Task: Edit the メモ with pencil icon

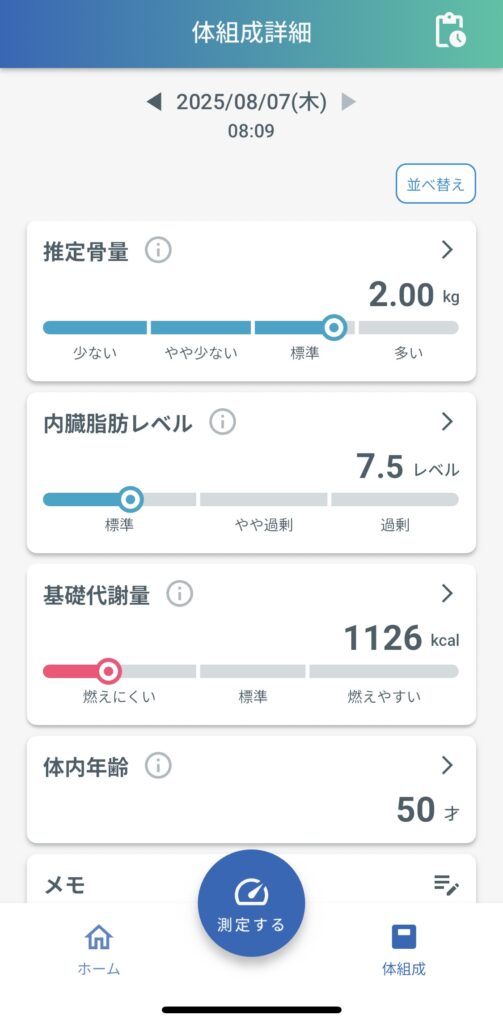Action: coord(447,885)
